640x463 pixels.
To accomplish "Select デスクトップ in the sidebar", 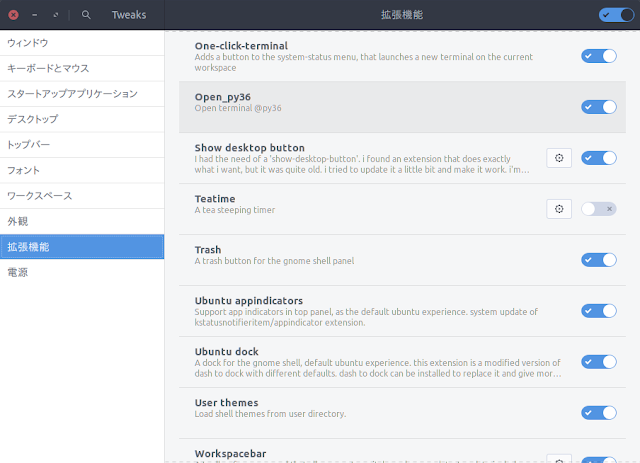I will (x=82, y=119).
